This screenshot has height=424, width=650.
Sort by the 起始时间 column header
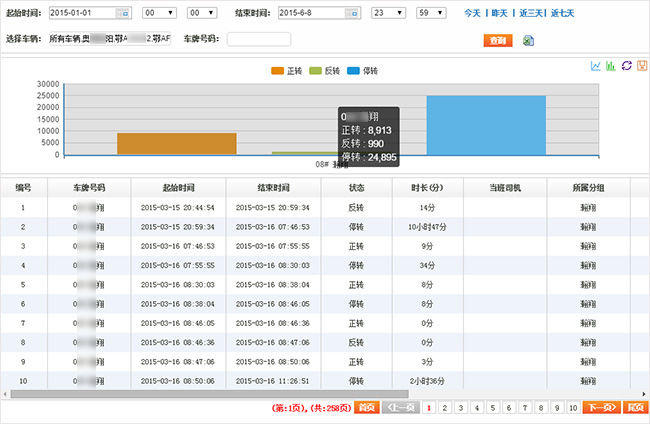coord(178,188)
